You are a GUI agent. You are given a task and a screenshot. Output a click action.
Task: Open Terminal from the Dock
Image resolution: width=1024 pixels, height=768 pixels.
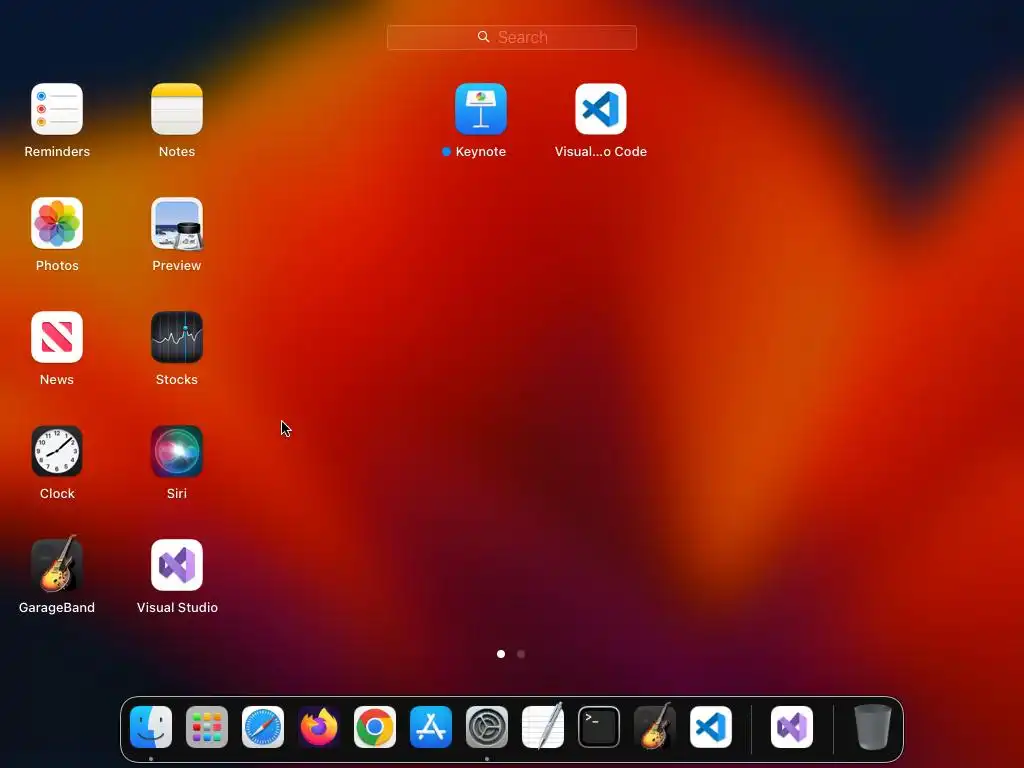pyautogui.click(x=599, y=727)
